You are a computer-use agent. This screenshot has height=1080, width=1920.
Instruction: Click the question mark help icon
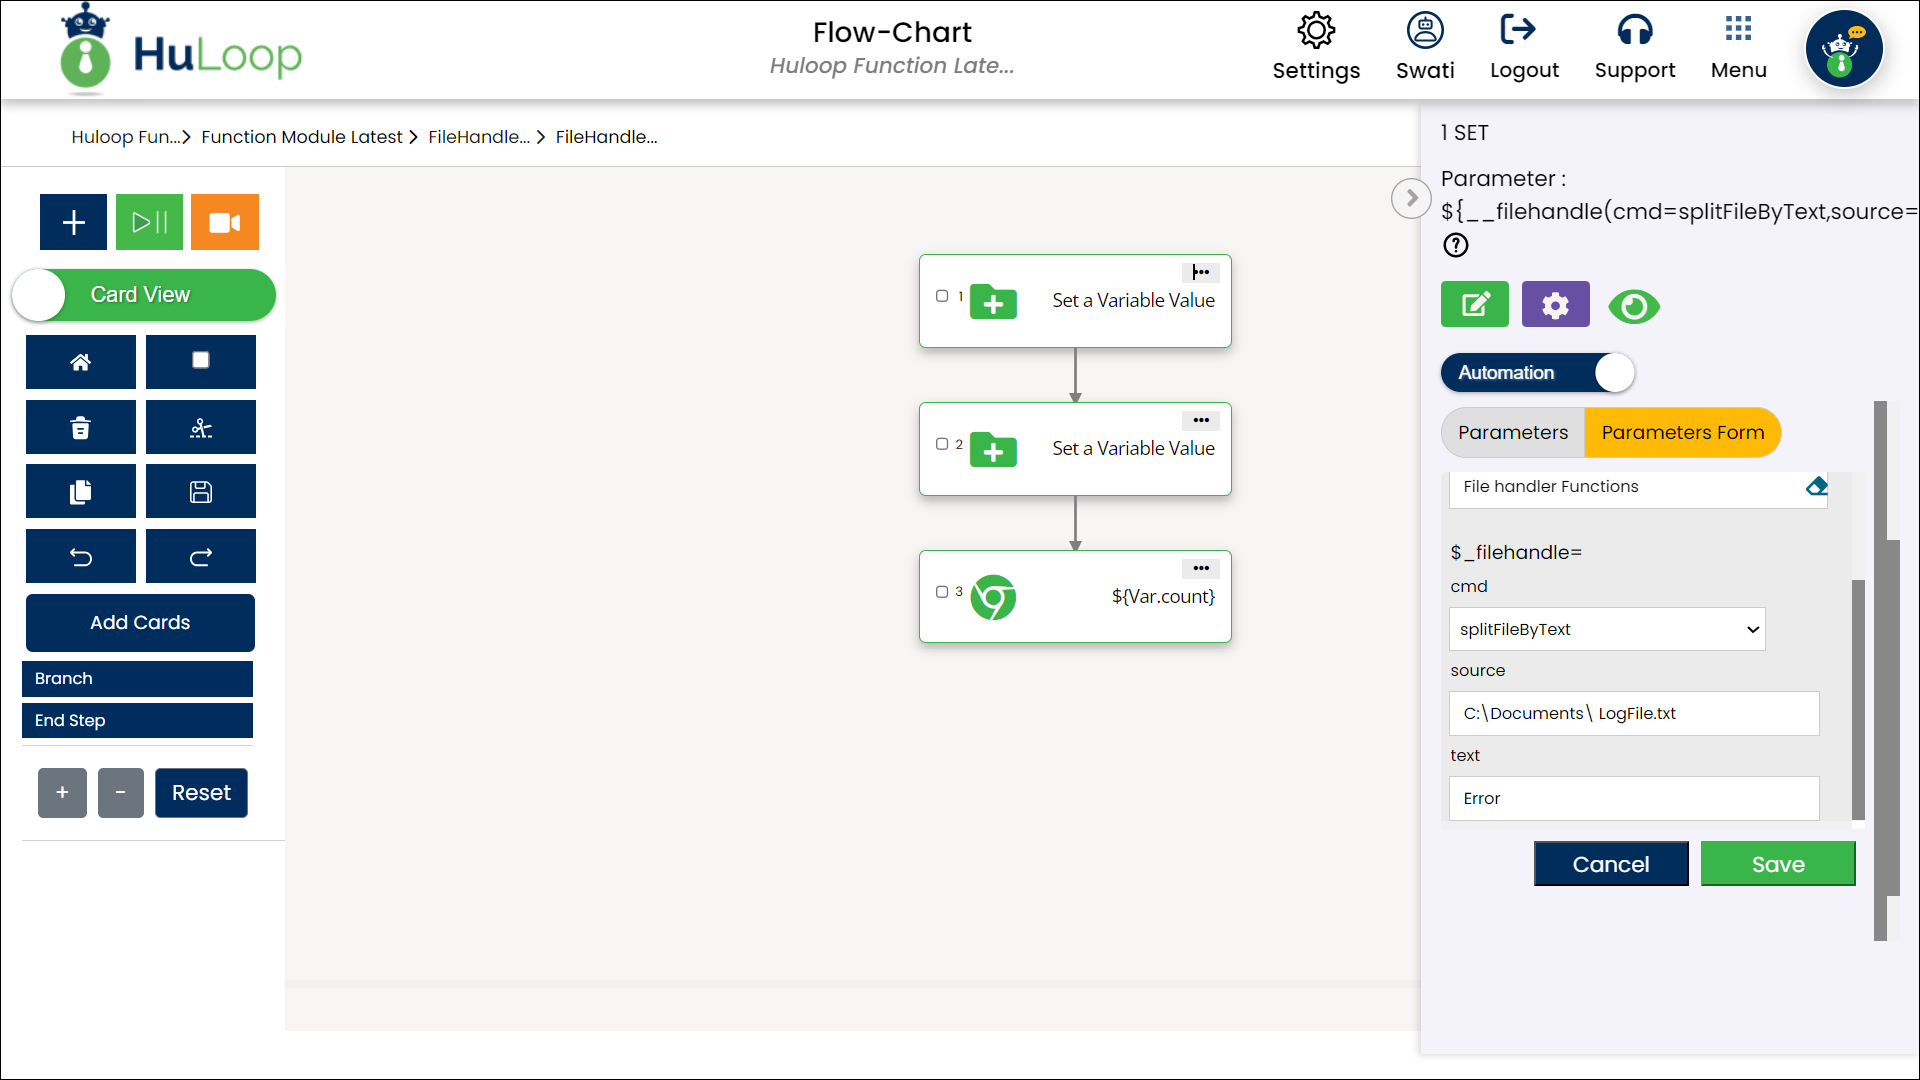(1456, 245)
